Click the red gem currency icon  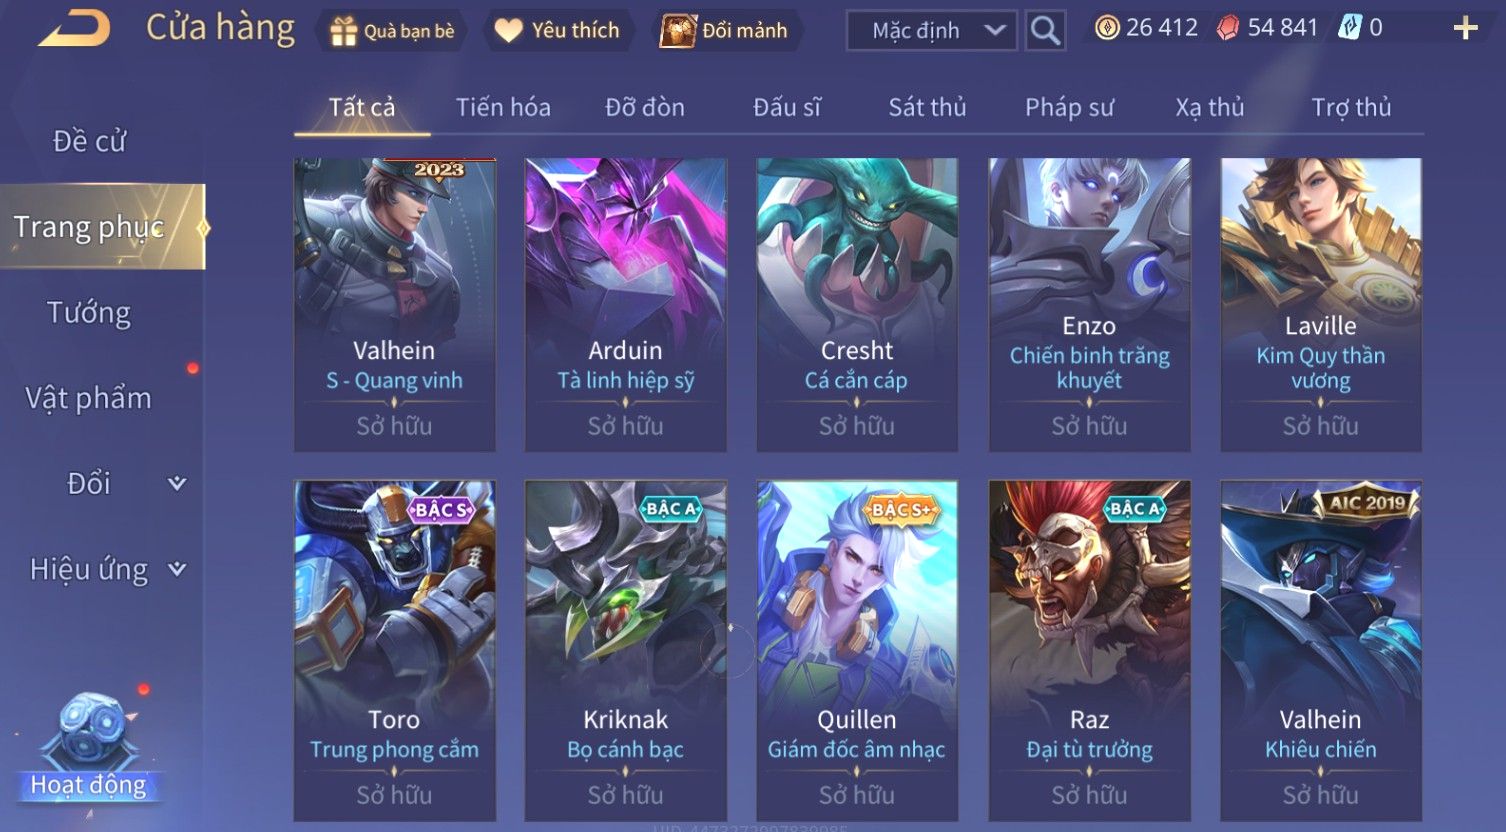click(x=1227, y=28)
